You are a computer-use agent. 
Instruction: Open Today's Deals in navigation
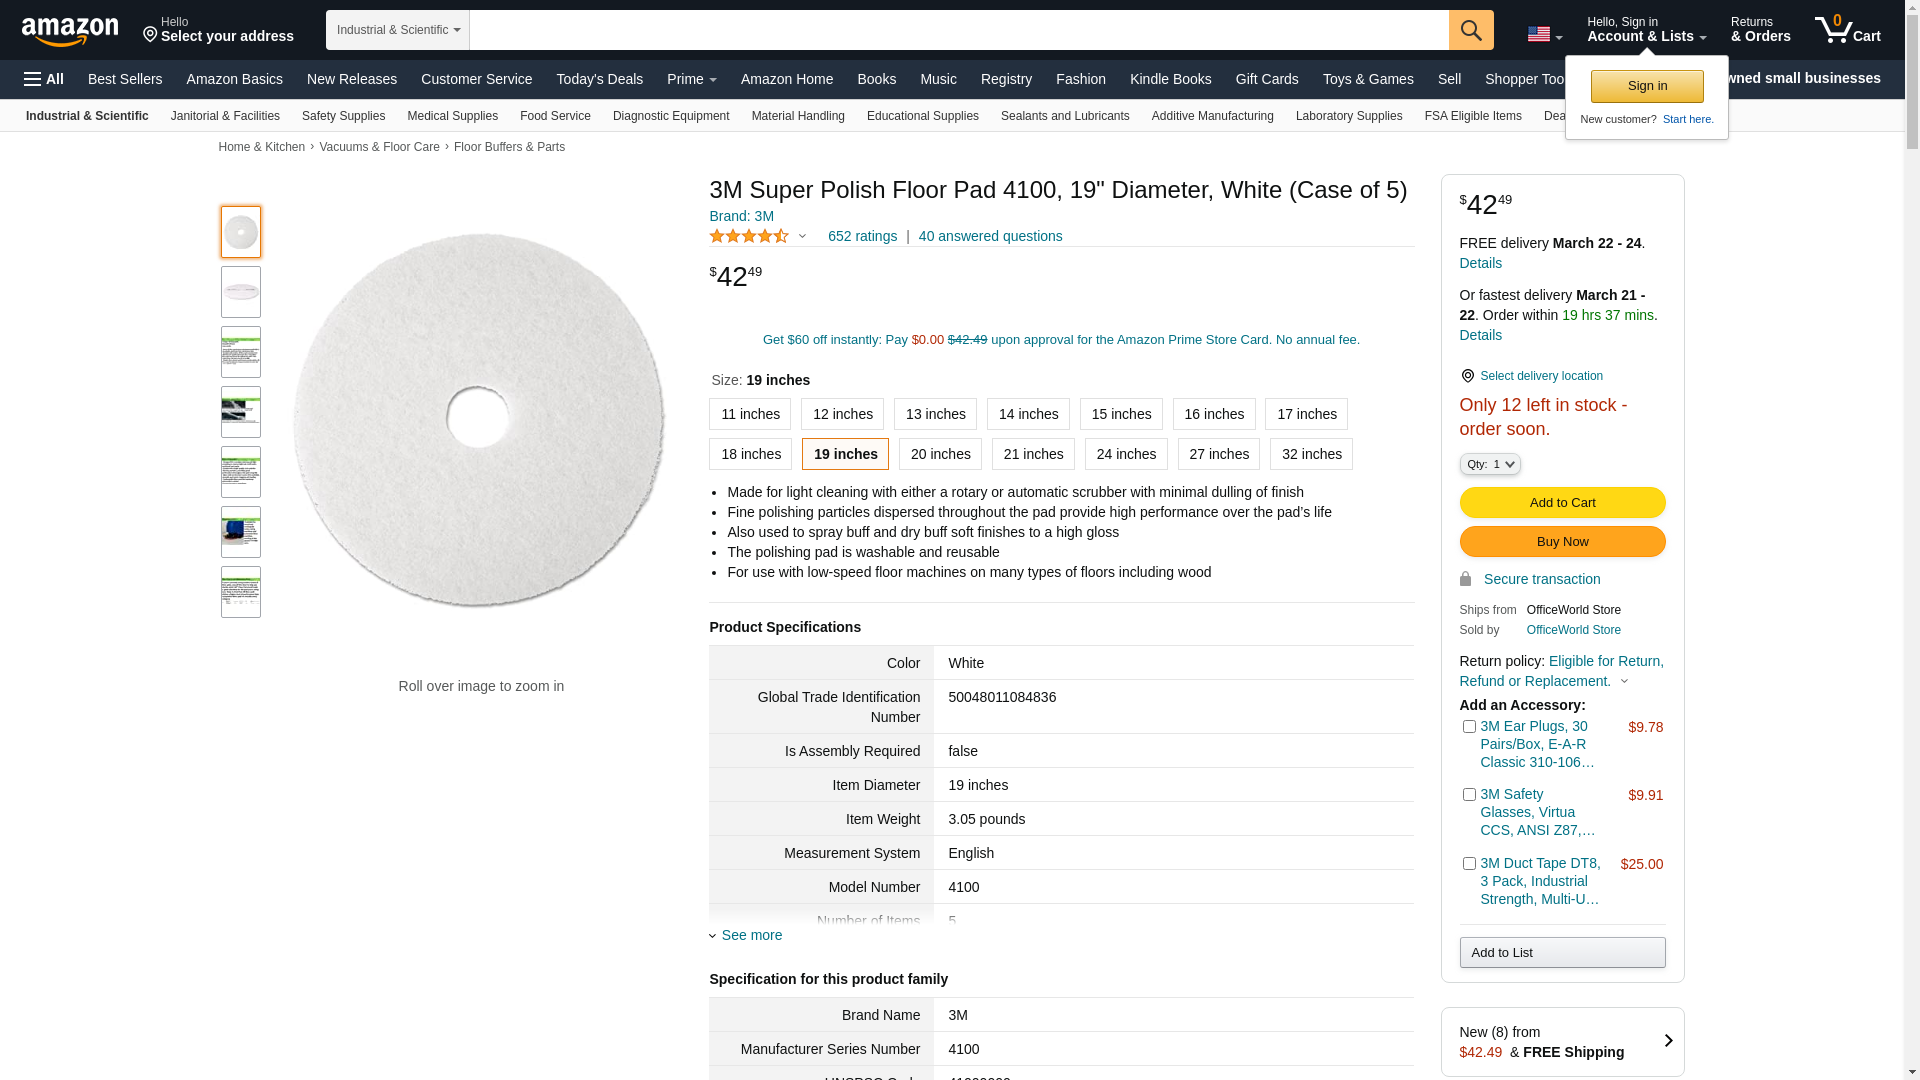[x=599, y=79]
